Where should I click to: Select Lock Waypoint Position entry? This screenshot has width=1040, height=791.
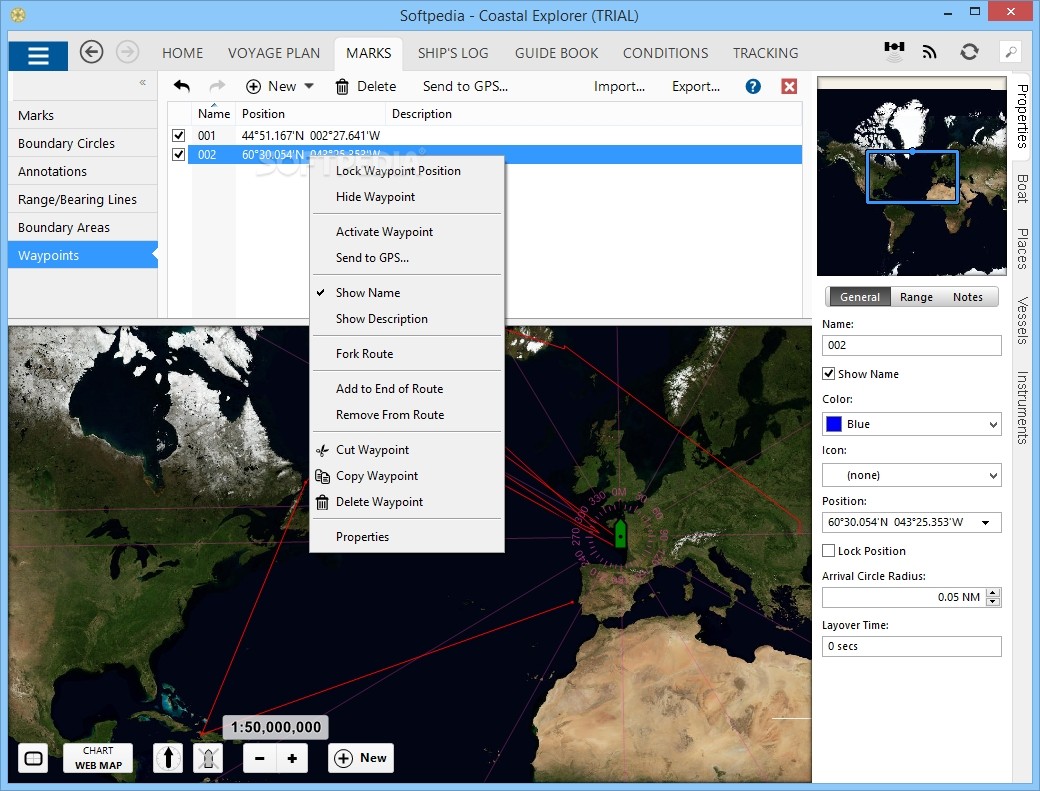click(x=407, y=170)
